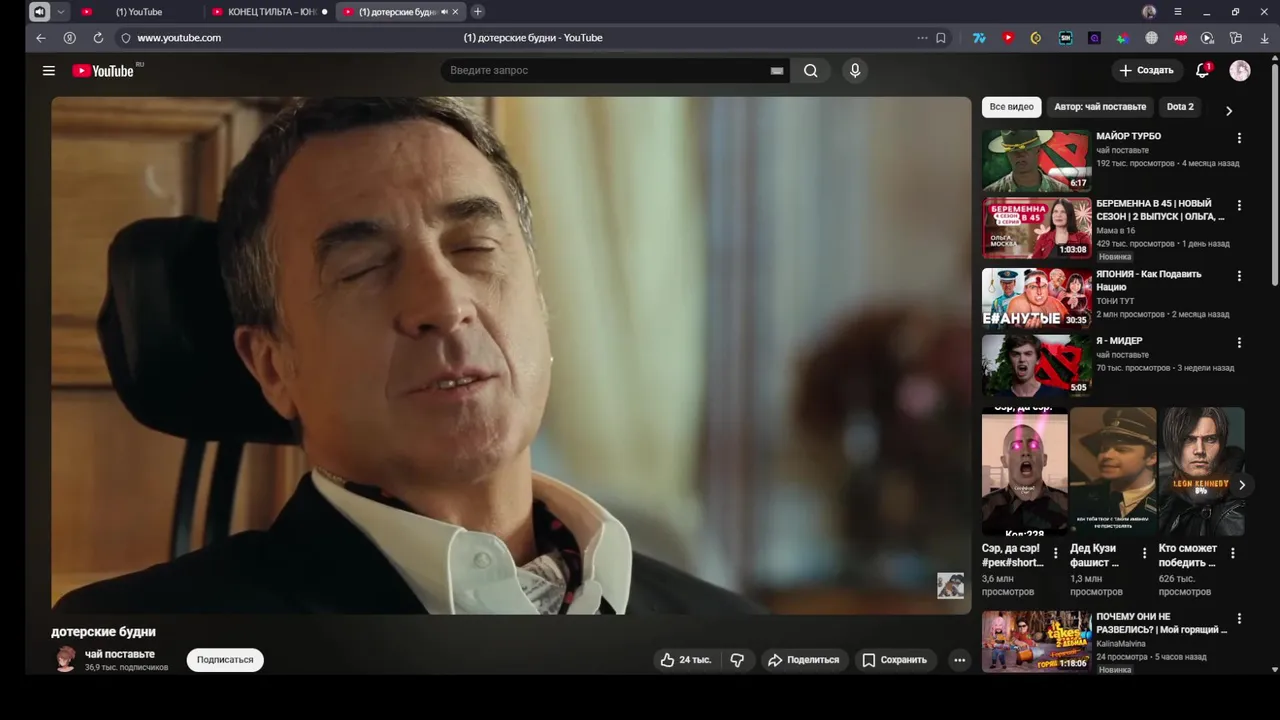Switch to the first pinned YouTube tab
The width and height of the screenshot is (1280, 720).
pyautogui.click(x=87, y=12)
